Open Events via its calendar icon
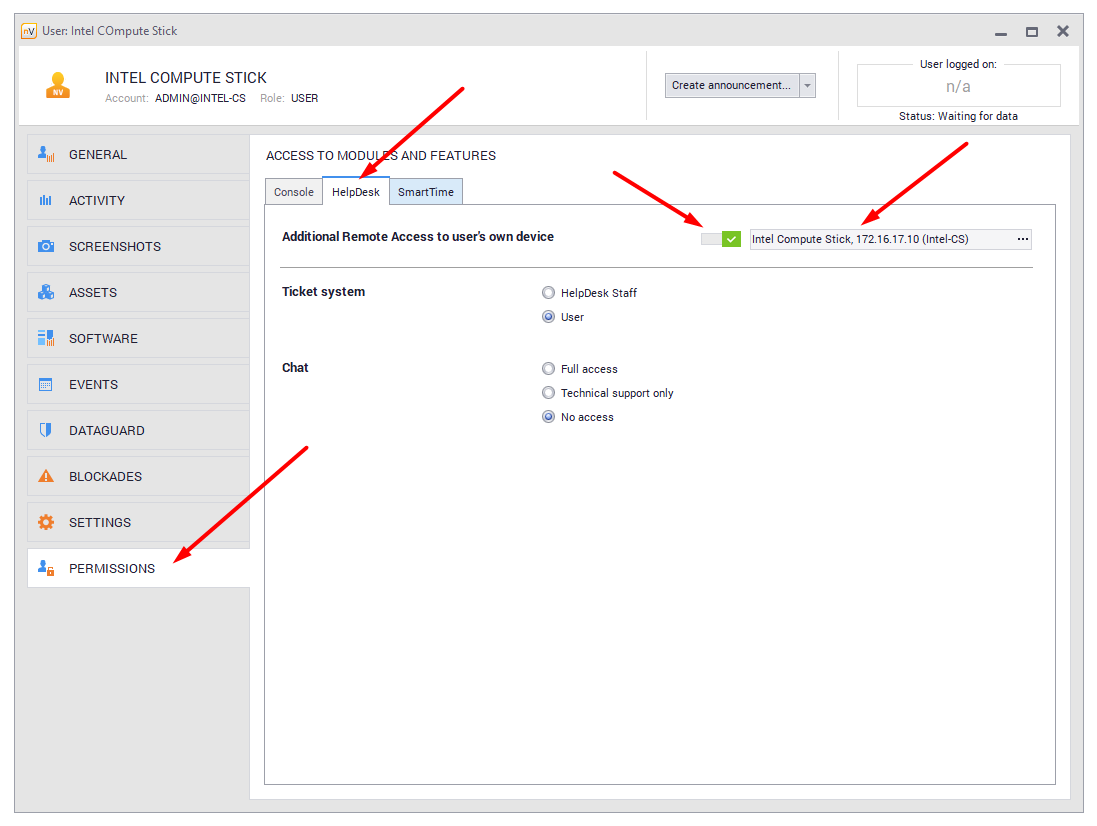 coord(46,385)
